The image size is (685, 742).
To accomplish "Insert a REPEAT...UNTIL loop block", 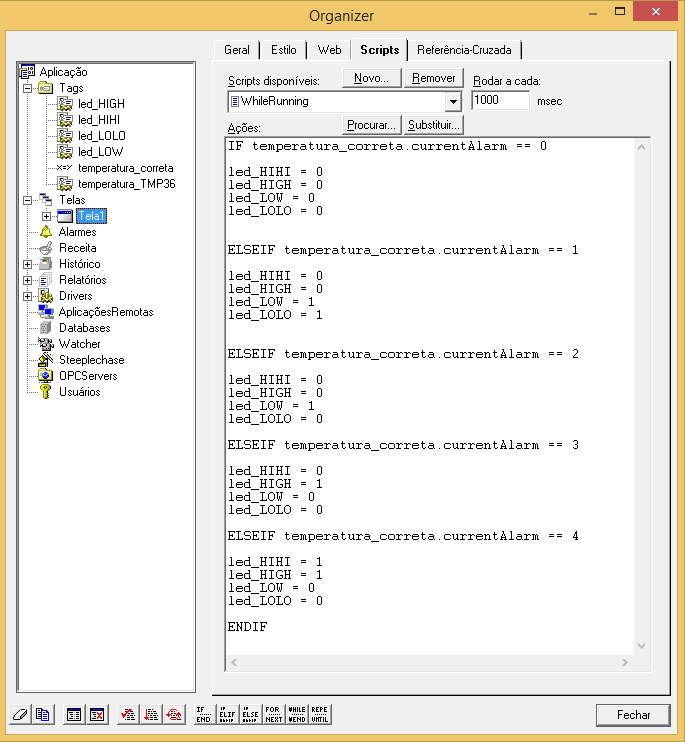I will [x=319, y=714].
